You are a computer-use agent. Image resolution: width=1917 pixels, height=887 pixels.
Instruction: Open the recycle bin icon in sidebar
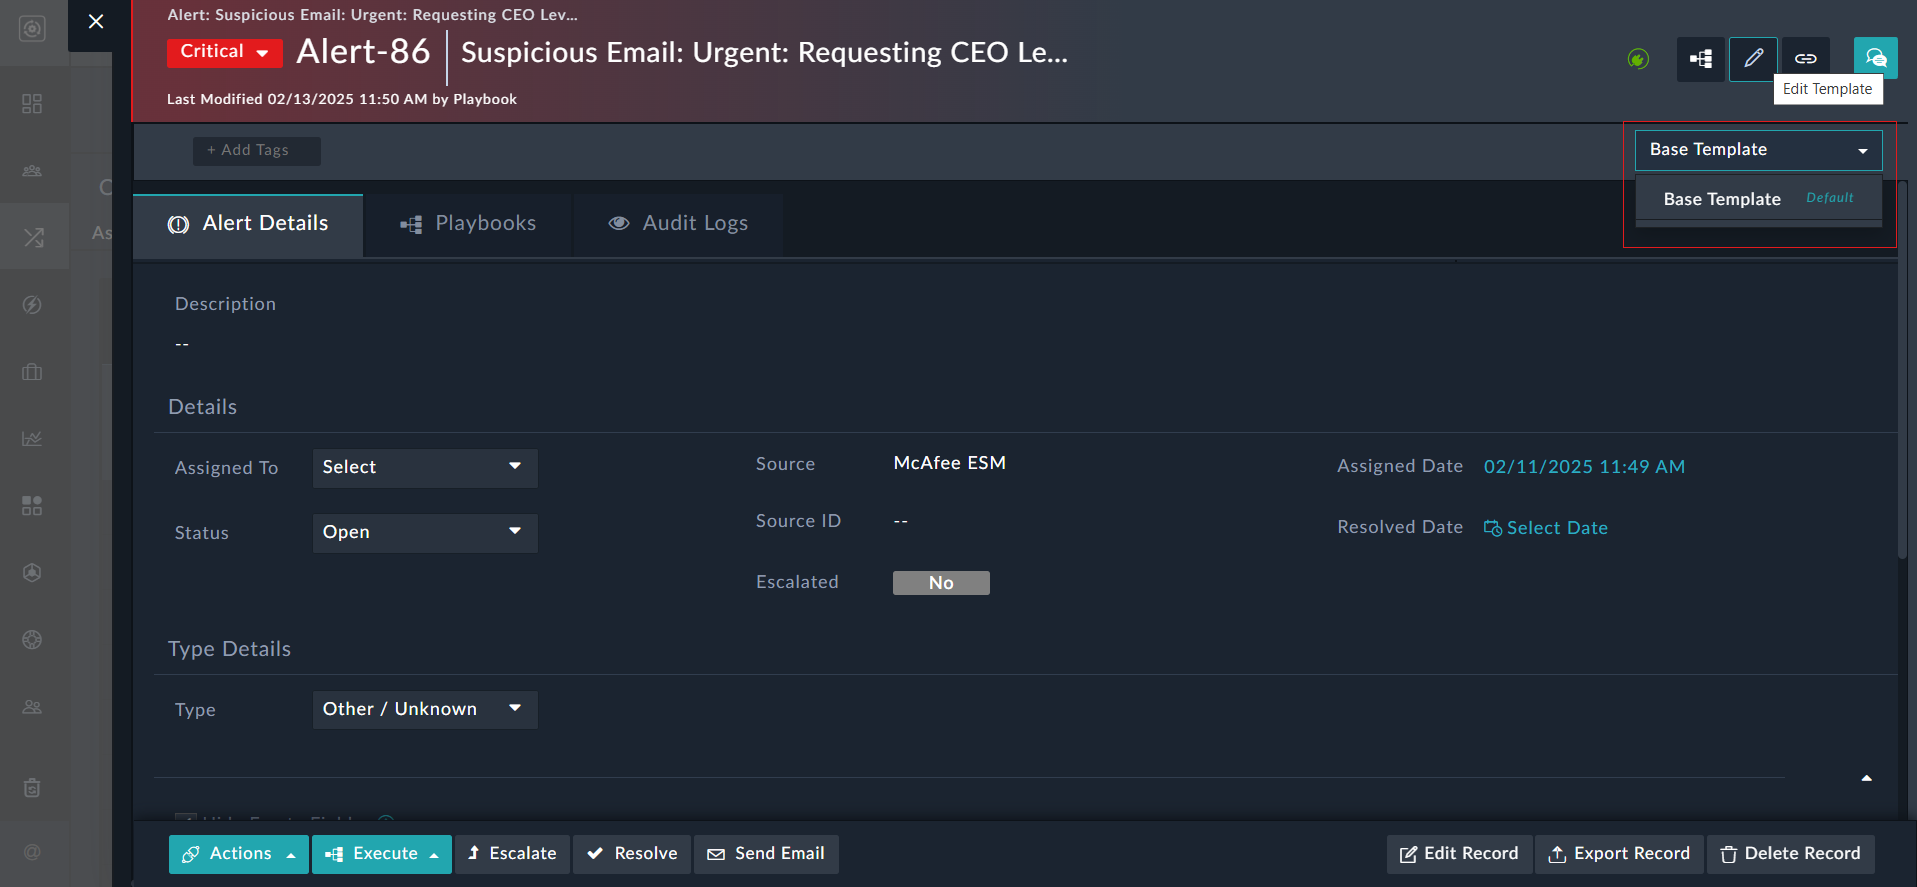32,788
